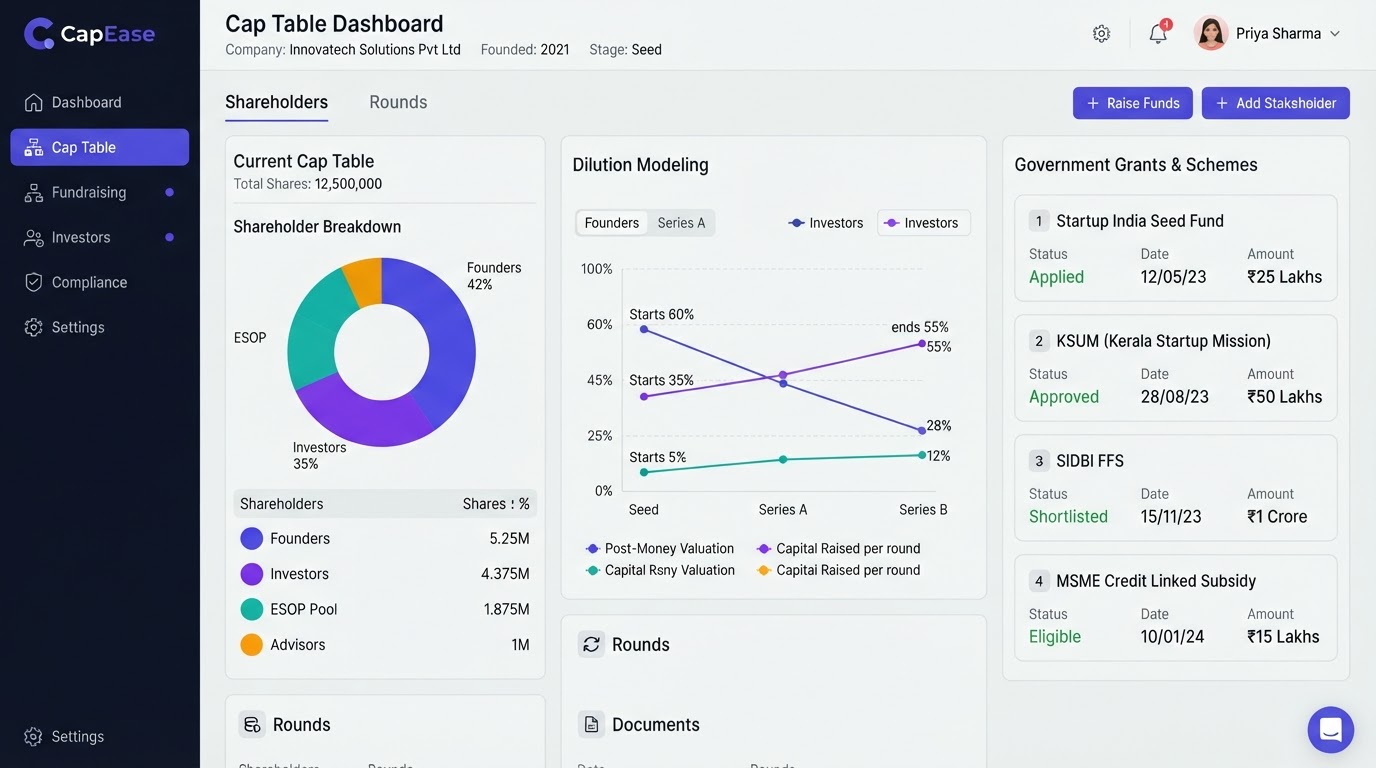Click Priya Sharma's profile avatar

click(x=1211, y=33)
